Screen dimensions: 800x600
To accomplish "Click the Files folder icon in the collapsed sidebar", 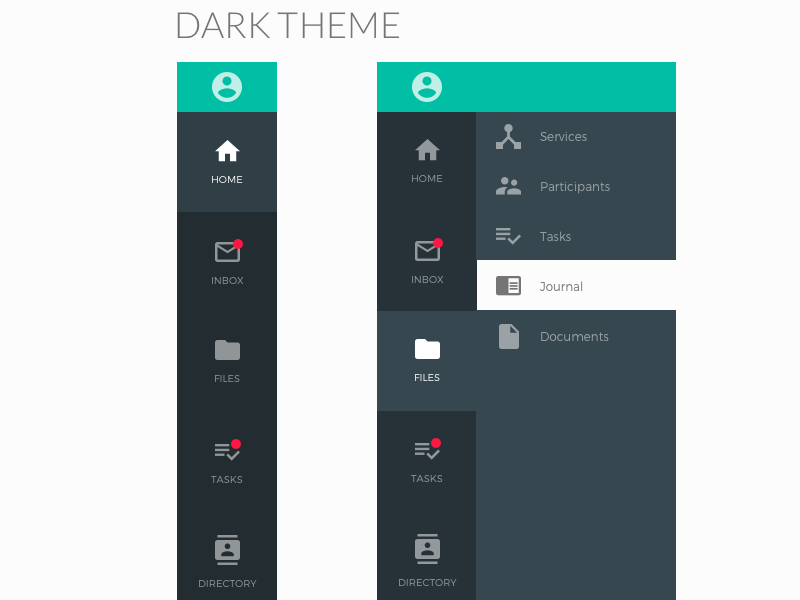I will tap(227, 350).
